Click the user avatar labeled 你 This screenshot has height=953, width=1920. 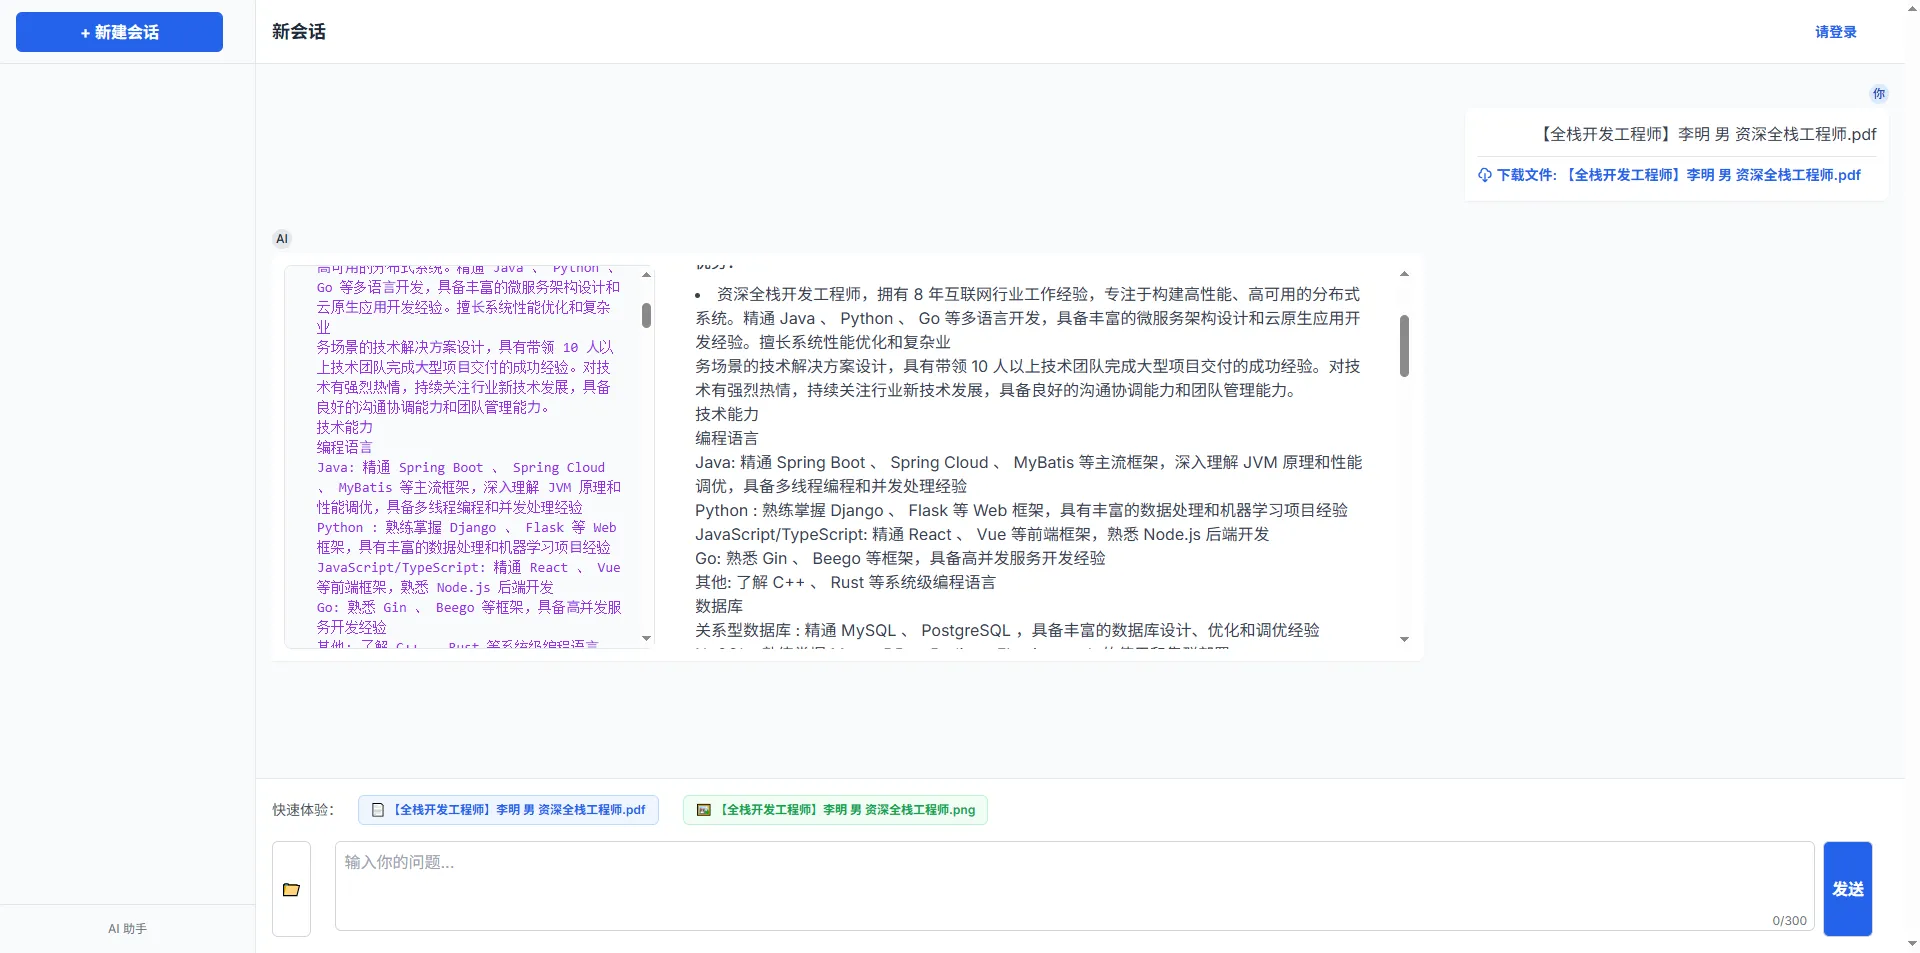[x=1879, y=93]
